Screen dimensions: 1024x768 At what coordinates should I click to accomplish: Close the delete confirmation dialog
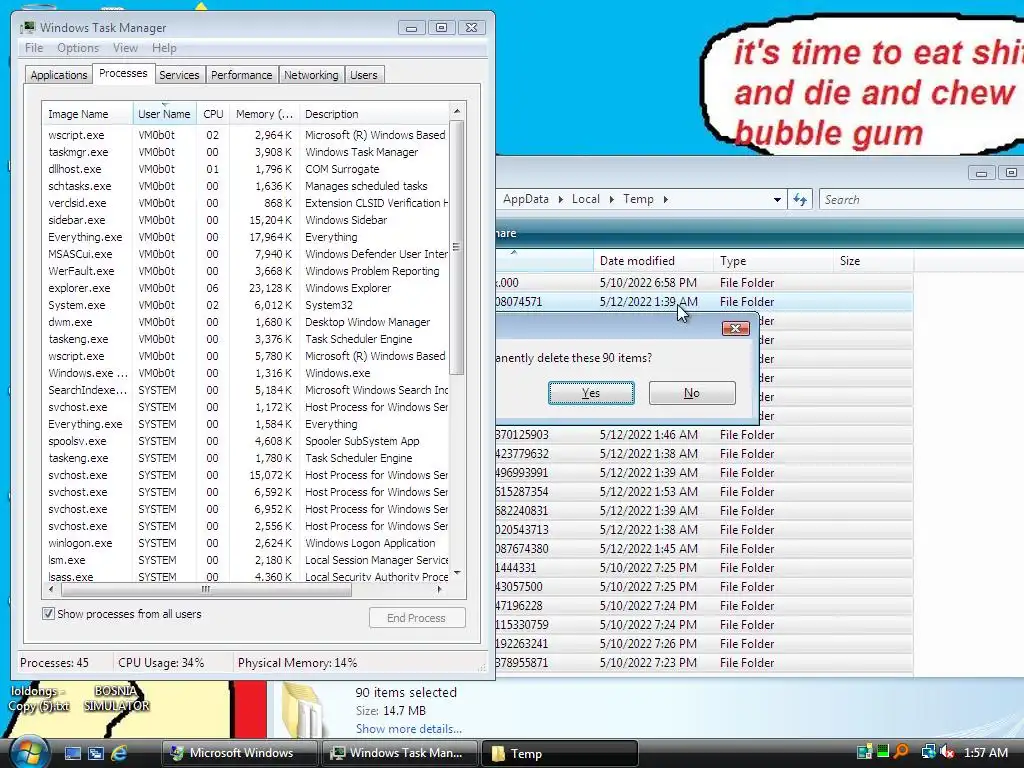735,328
